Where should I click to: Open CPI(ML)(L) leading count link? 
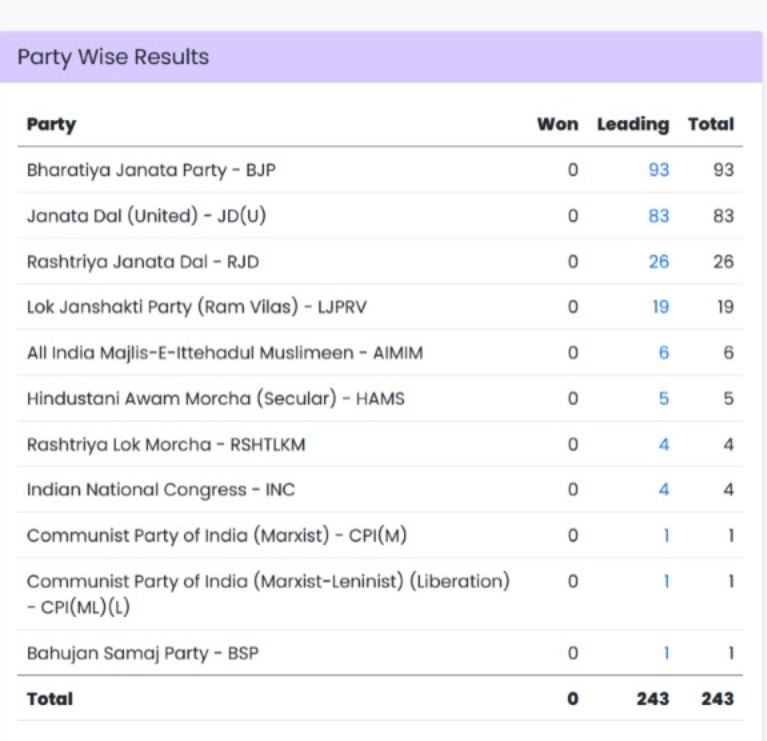[666, 581]
